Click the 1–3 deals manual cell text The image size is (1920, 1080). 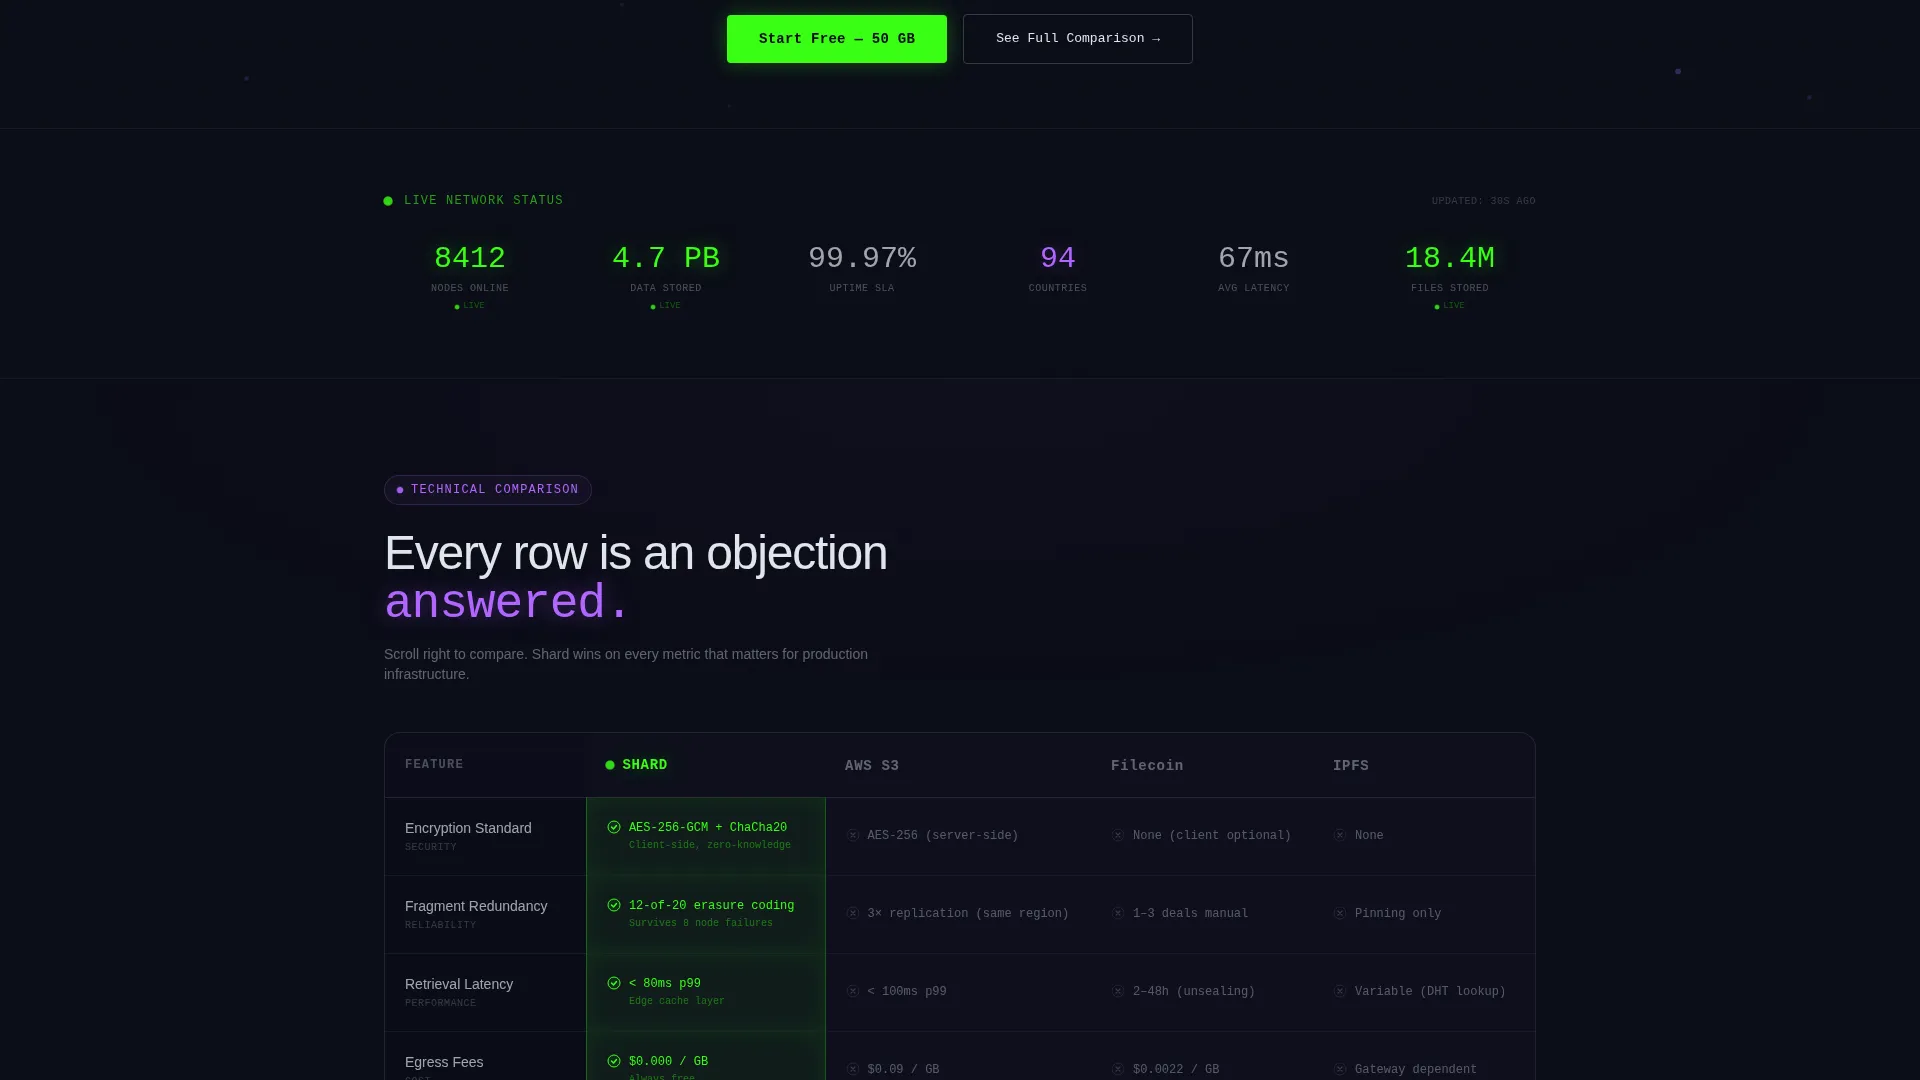(x=1190, y=914)
